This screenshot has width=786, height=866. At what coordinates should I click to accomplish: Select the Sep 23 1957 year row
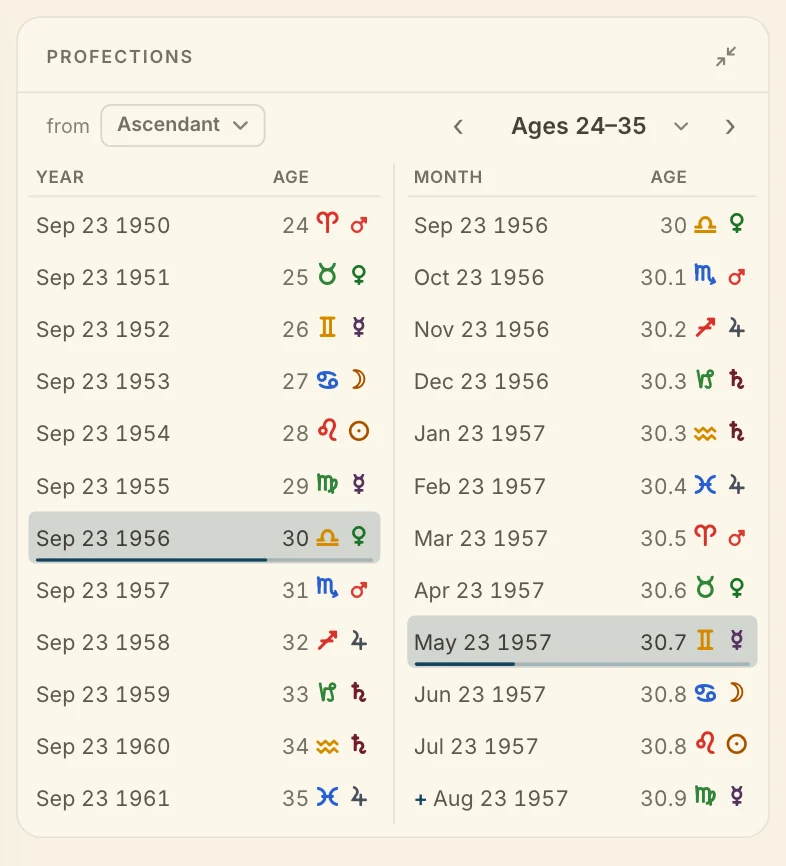pyautogui.click(x=204, y=590)
